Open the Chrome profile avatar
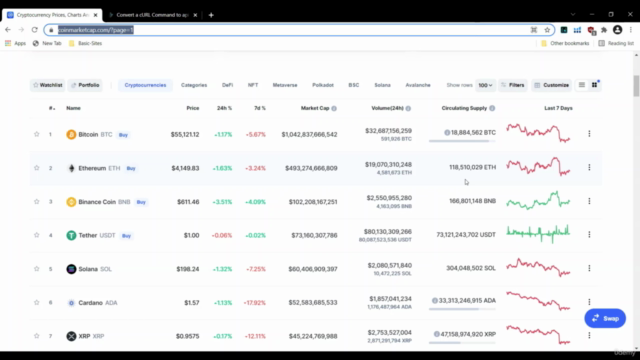Image resolution: width=640 pixels, height=360 pixels. [x=617, y=30]
